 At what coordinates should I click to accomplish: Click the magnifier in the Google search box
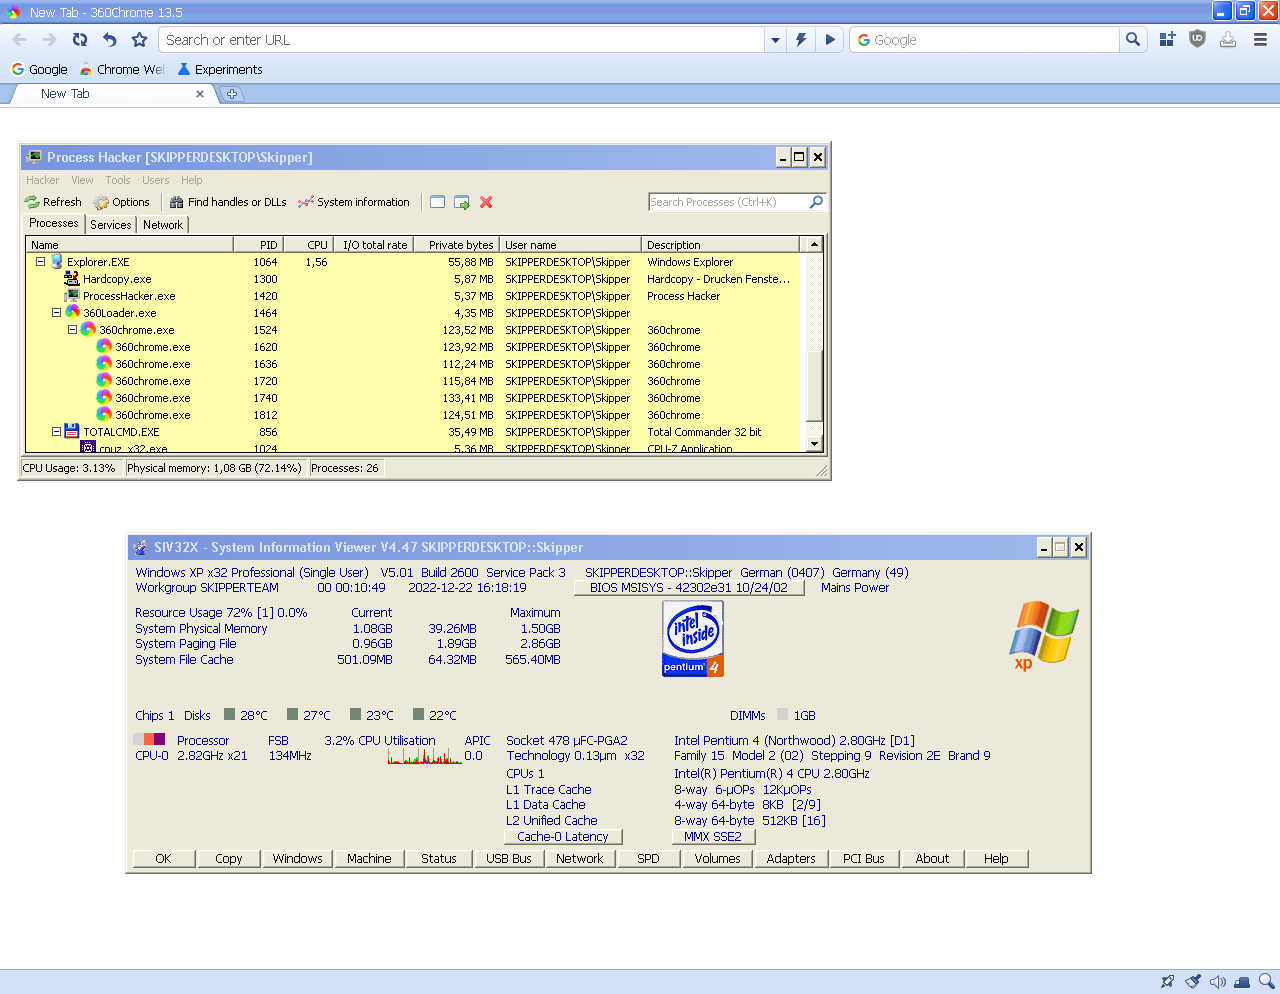click(x=1132, y=40)
